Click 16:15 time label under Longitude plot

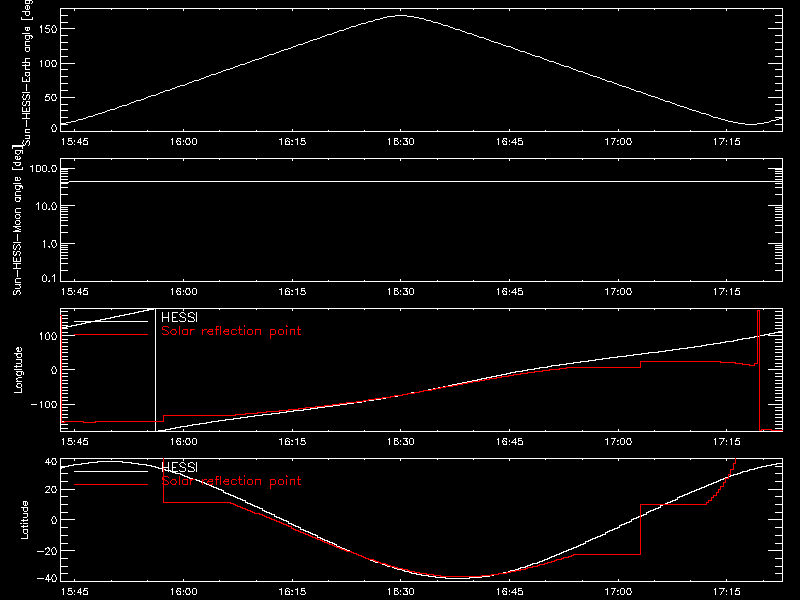(x=292, y=442)
